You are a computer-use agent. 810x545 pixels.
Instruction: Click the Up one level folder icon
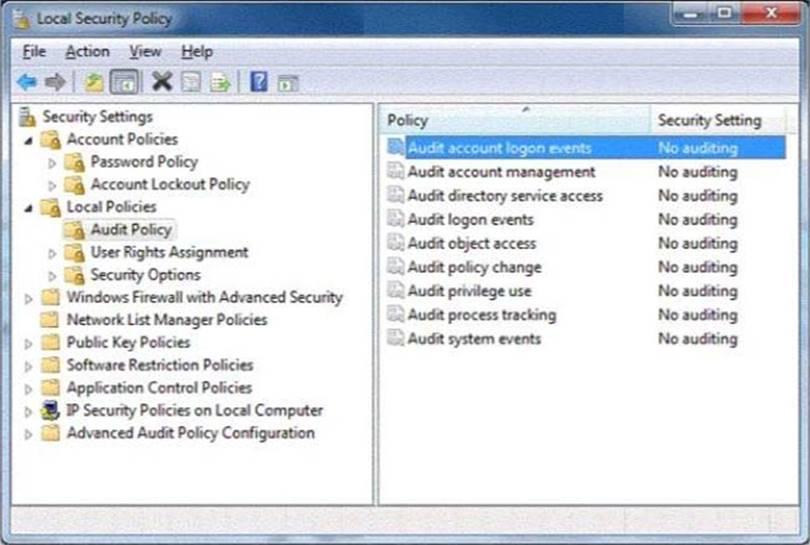[x=94, y=82]
